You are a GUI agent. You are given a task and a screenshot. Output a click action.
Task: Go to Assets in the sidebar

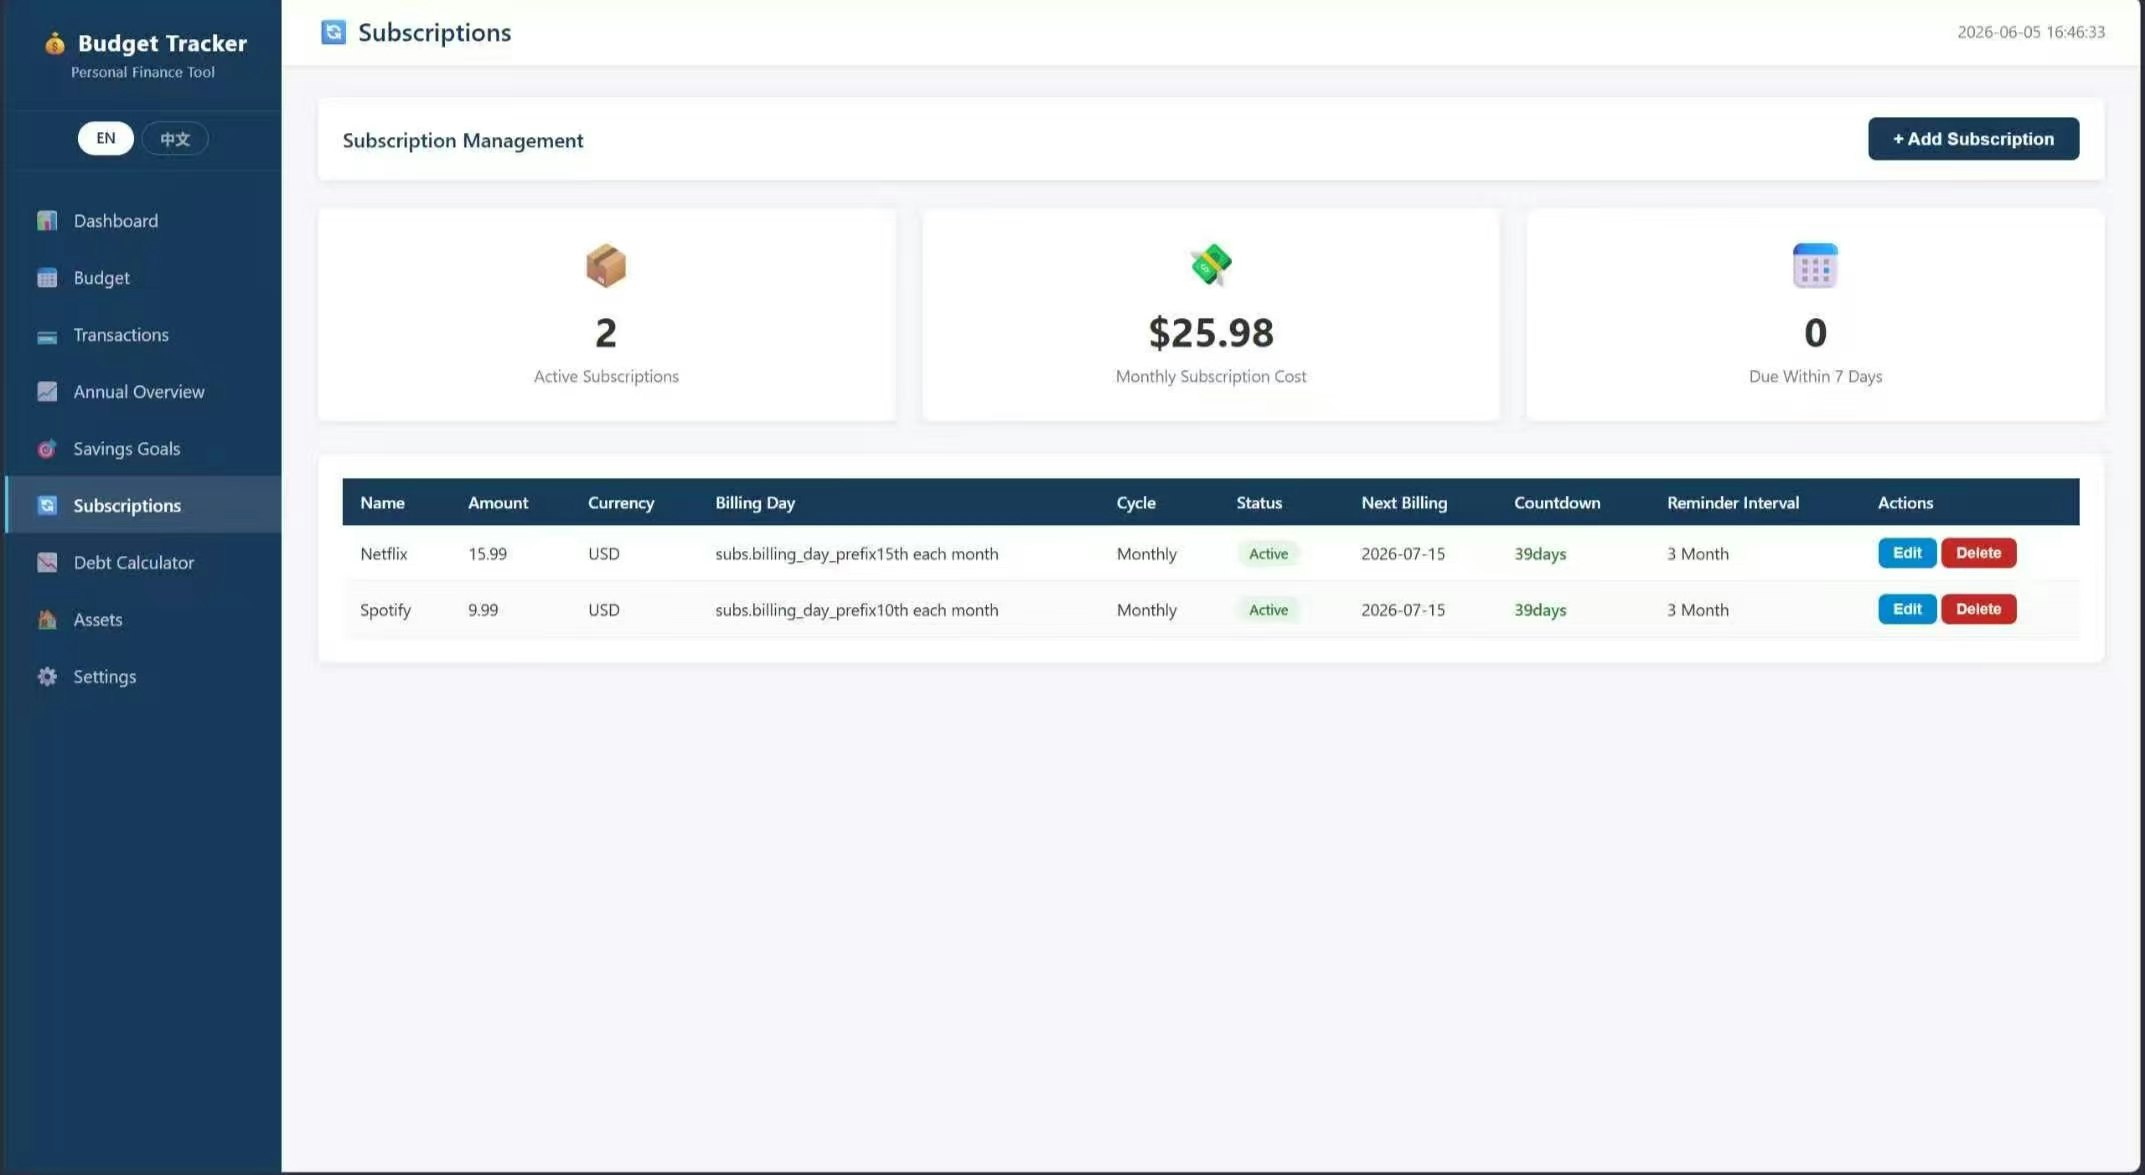tap(144, 620)
